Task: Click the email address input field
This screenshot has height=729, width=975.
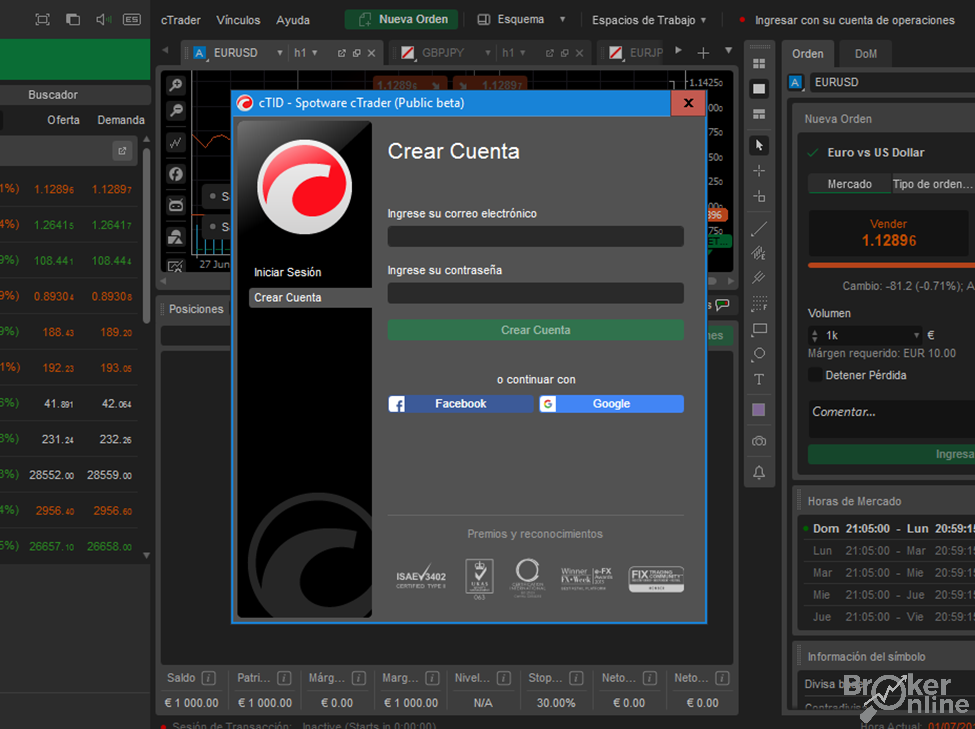Action: pos(535,236)
